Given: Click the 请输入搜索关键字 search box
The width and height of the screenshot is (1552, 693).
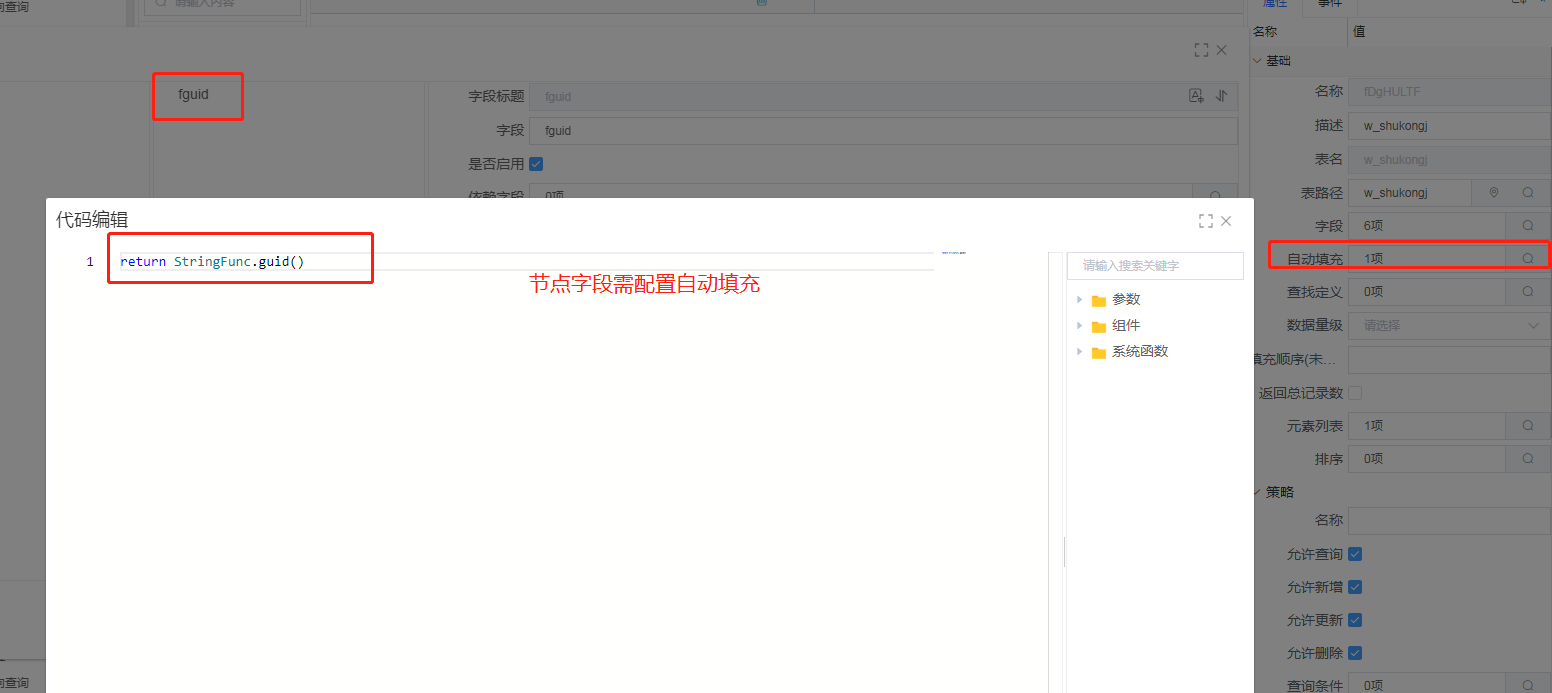Looking at the screenshot, I should 1155,266.
